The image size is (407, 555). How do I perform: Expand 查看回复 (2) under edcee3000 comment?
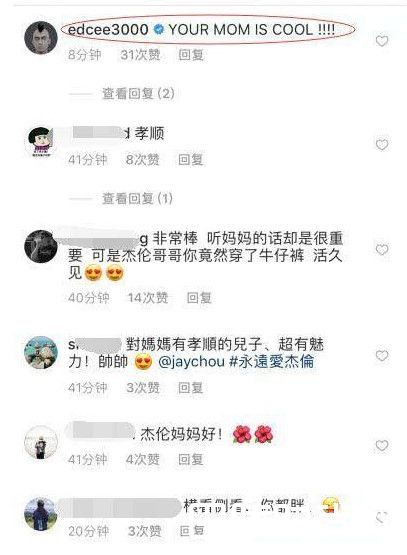(138, 94)
